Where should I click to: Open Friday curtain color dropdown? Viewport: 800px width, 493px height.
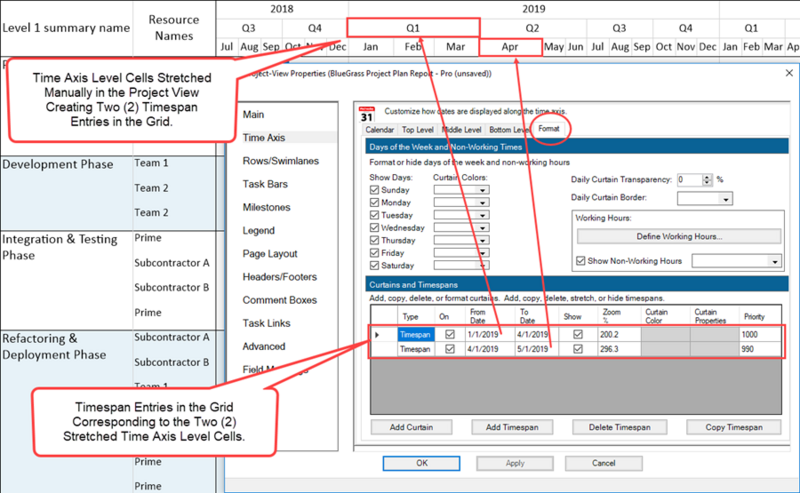(483, 253)
